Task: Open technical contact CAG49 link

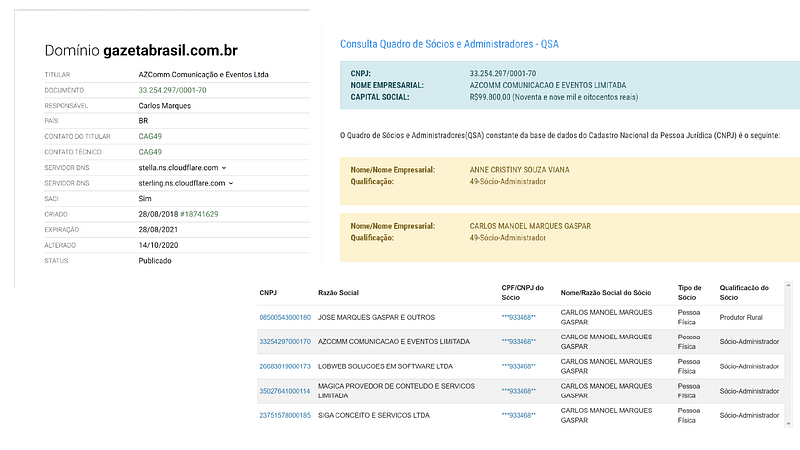Action: (x=150, y=152)
